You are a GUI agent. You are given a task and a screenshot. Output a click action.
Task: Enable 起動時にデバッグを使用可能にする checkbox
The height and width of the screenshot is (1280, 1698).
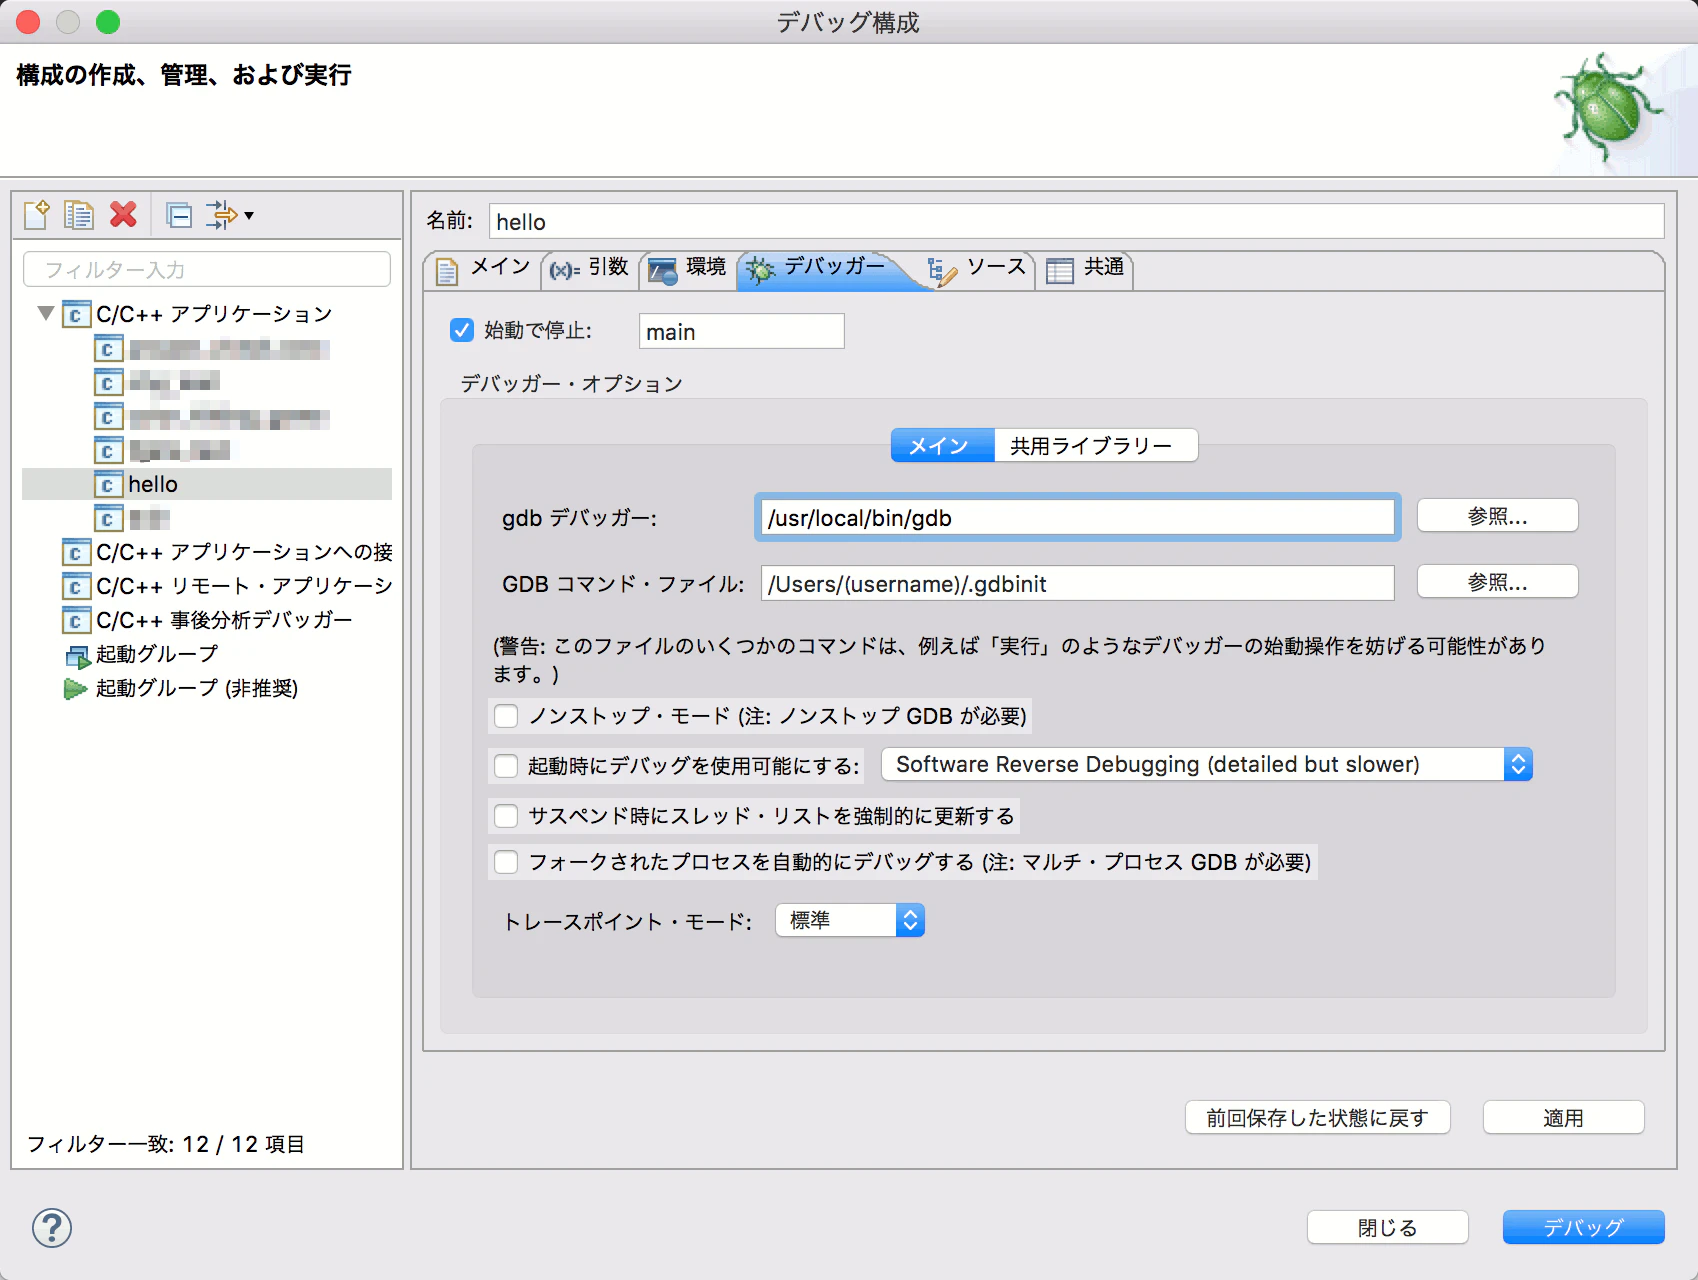pos(506,766)
